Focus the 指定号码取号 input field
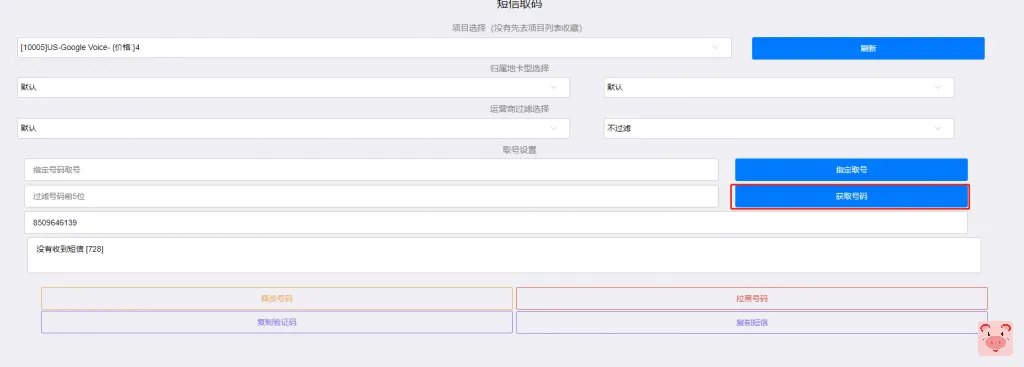The width and height of the screenshot is (1024, 367). (371, 170)
